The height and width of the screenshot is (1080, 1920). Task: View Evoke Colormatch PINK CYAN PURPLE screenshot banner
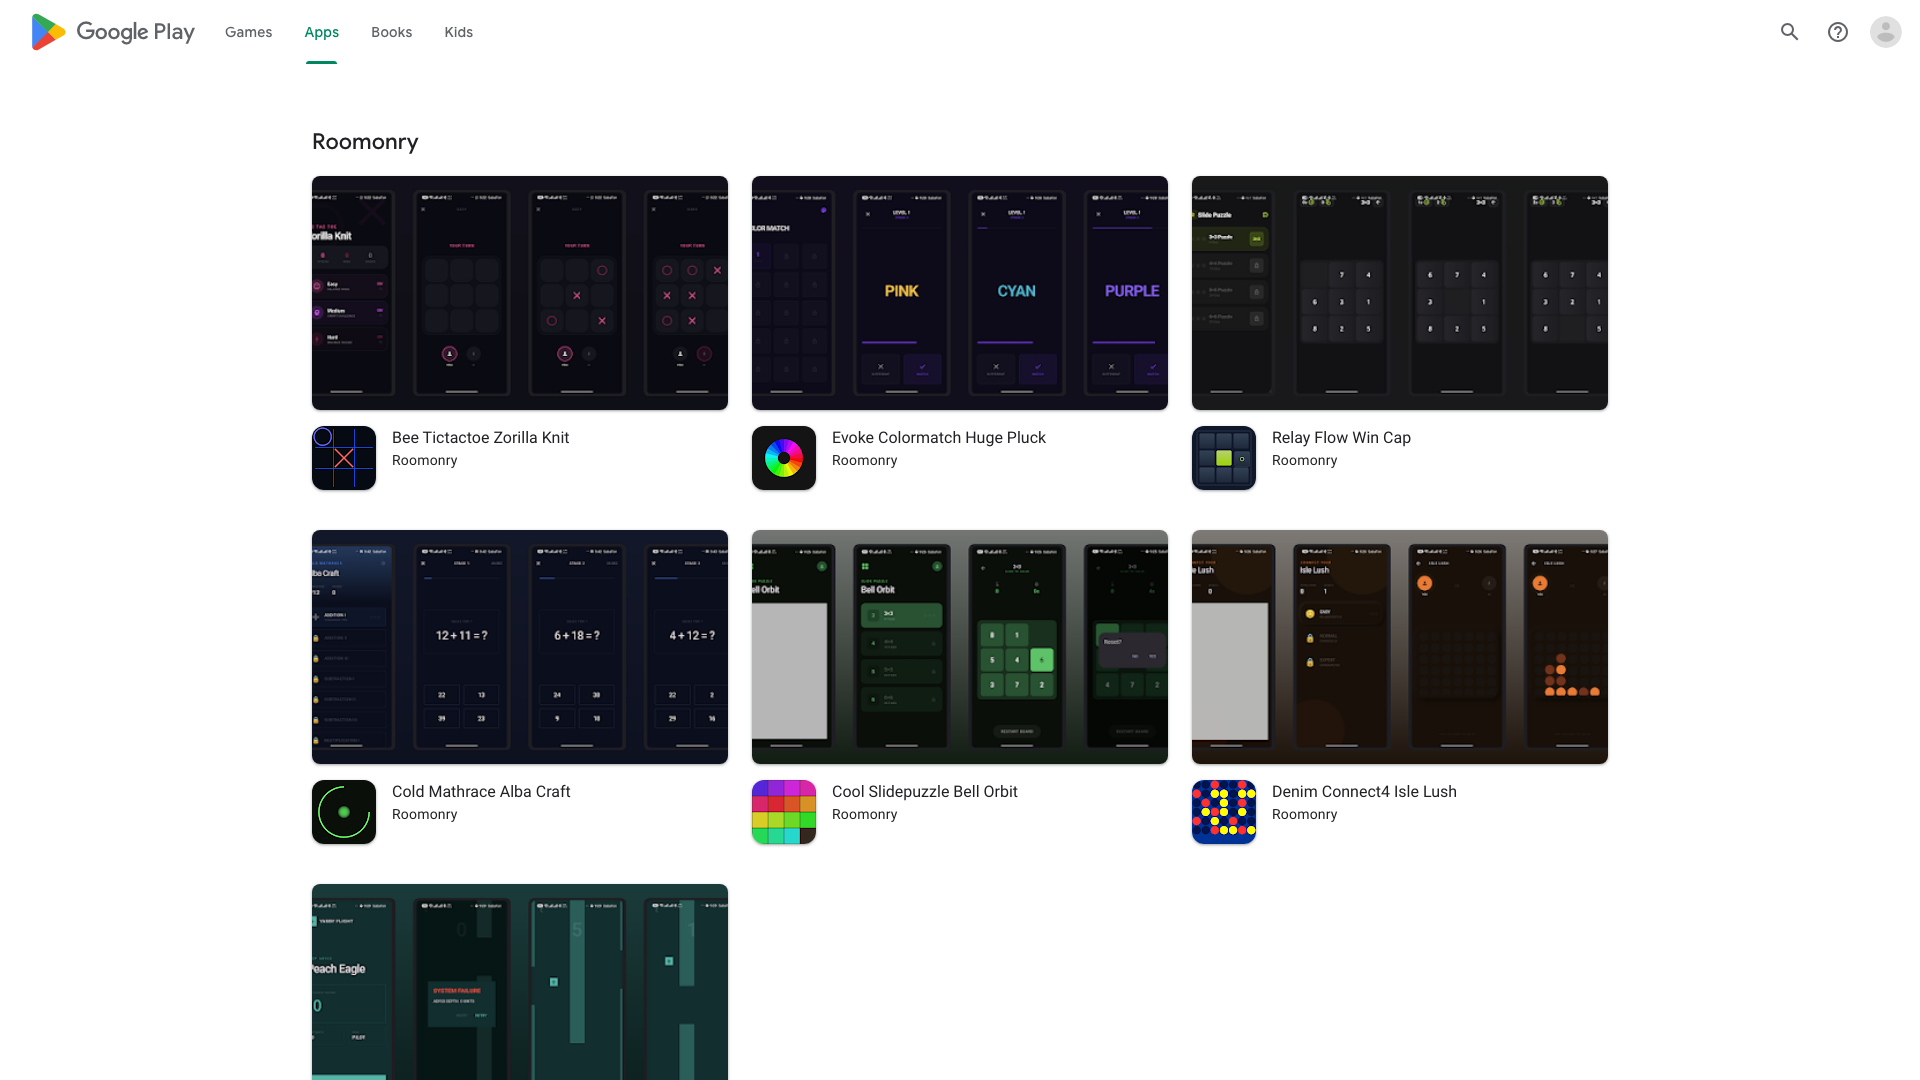coord(960,293)
